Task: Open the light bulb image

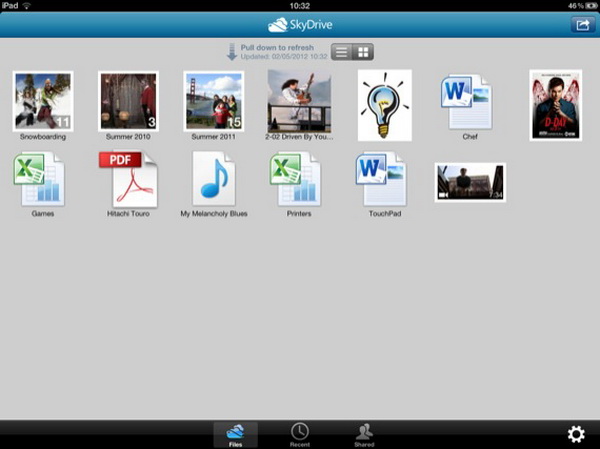Action: pyautogui.click(x=385, y=105)
